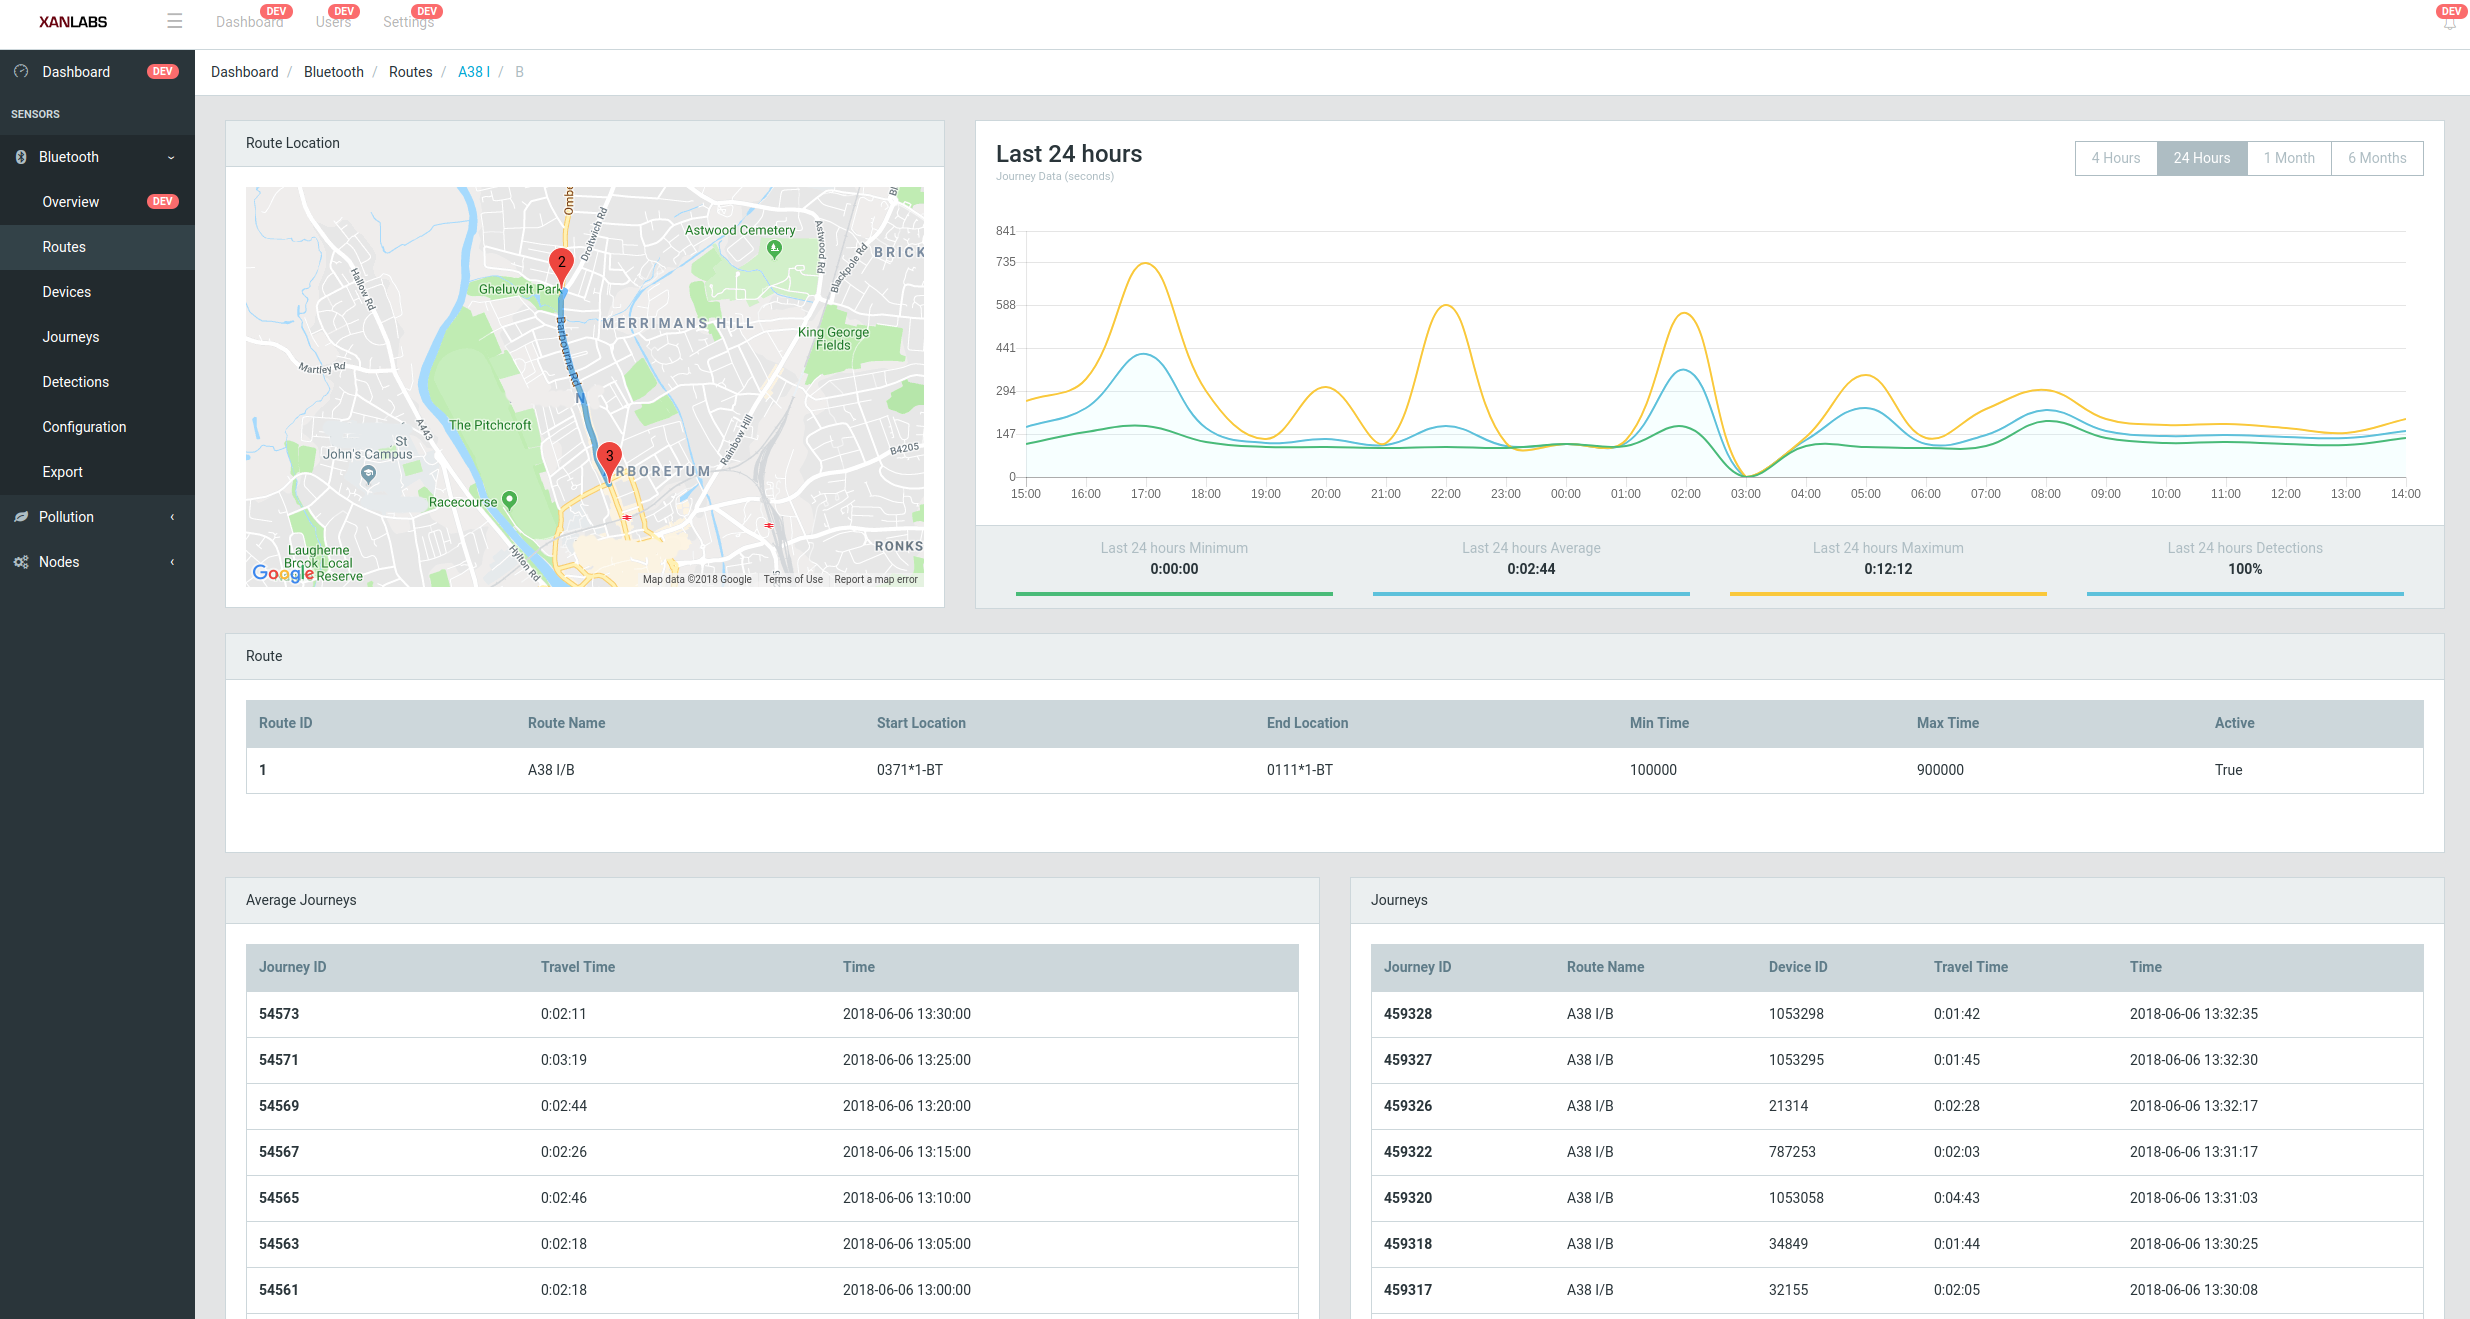
Task: Select journey row 459328 in Journeys table
Action: pos(1897,1014)
